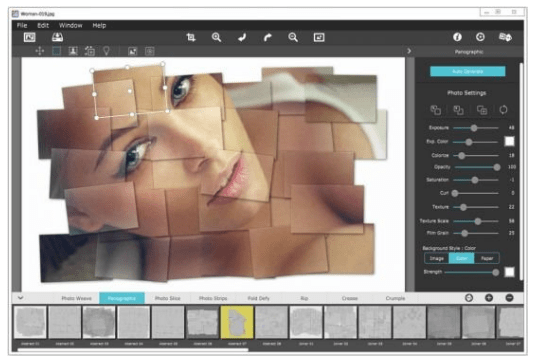Click the framed square icon in the secondary toolbar

point(150,51)
